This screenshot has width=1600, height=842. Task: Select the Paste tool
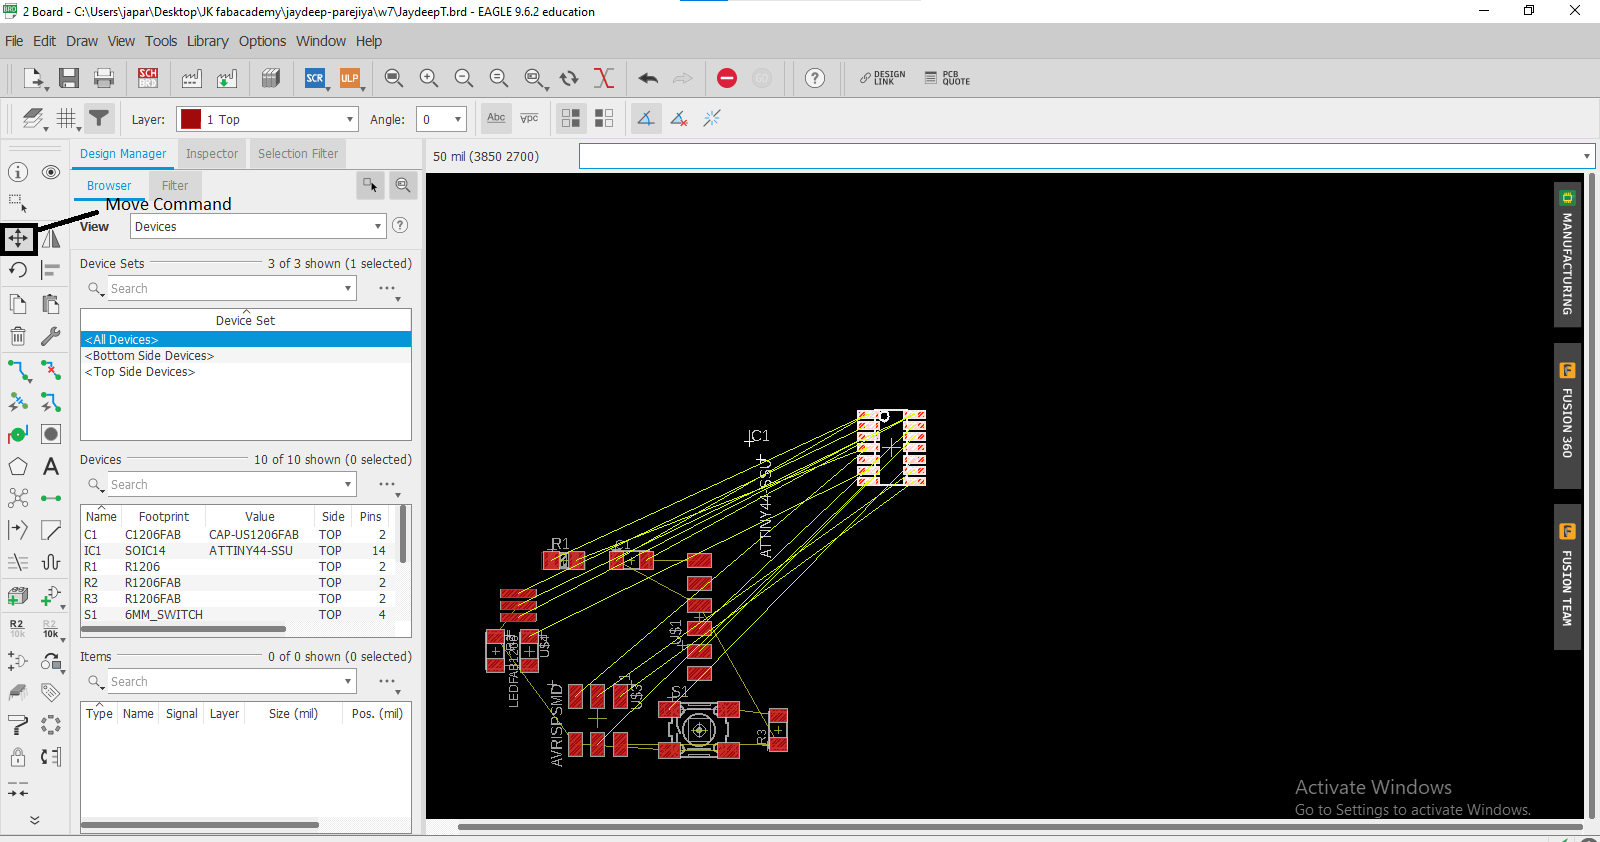[x=51, y=304]
